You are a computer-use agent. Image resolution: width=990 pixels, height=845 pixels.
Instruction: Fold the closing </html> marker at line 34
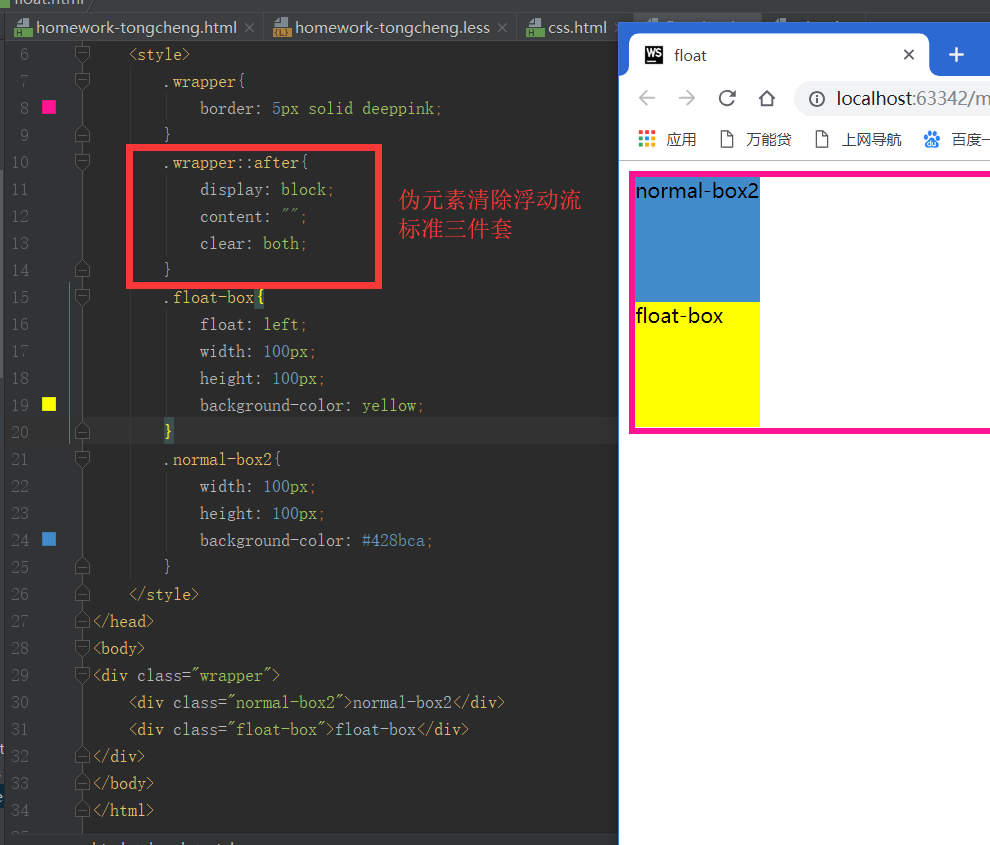(82, 810)
